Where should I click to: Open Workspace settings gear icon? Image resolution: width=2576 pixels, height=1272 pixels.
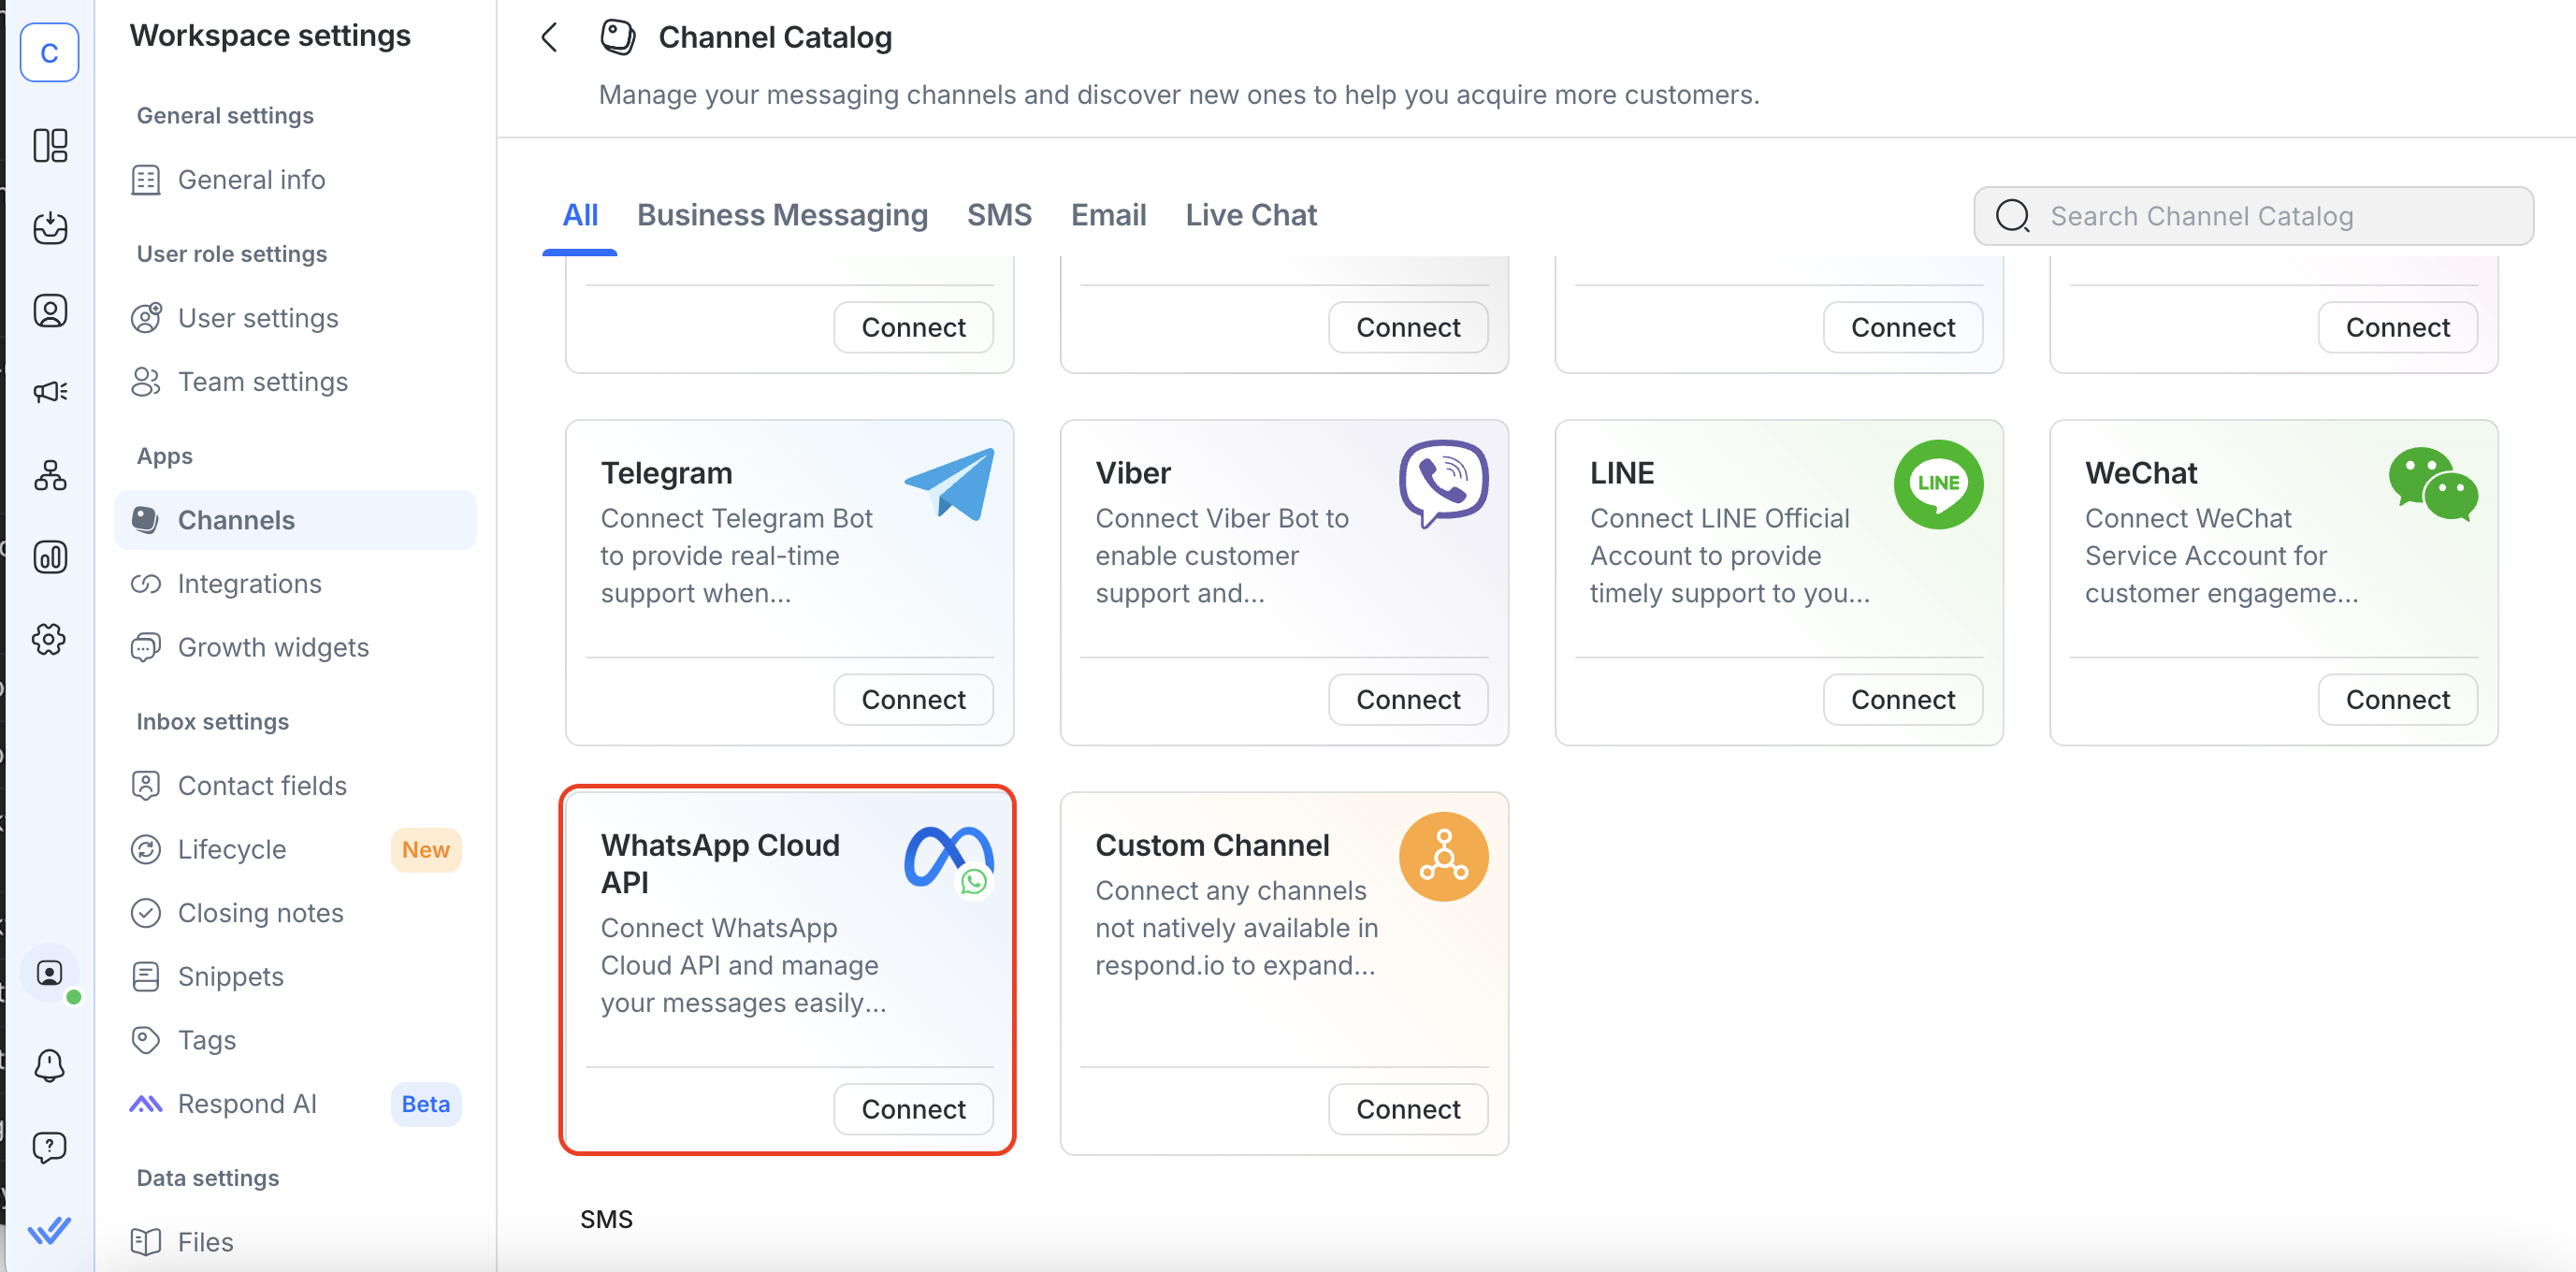coord(50,640)
